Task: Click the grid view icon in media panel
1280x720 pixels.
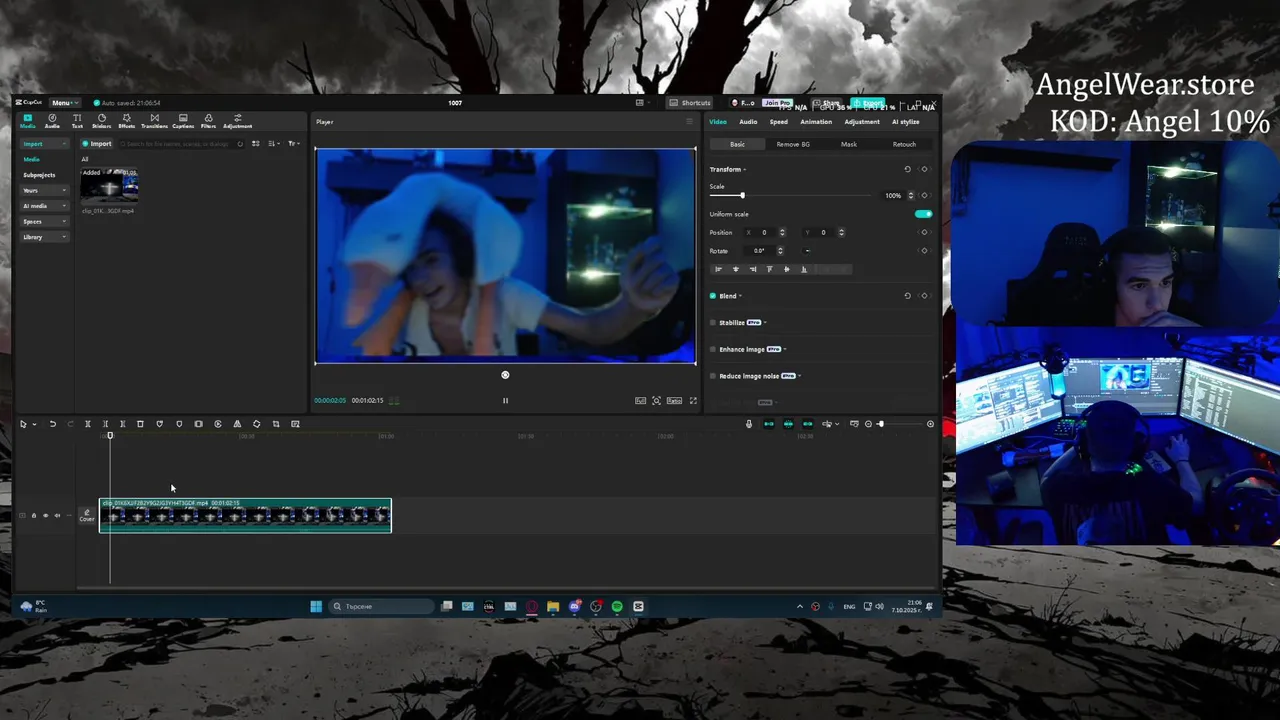Action: [255, 144]
